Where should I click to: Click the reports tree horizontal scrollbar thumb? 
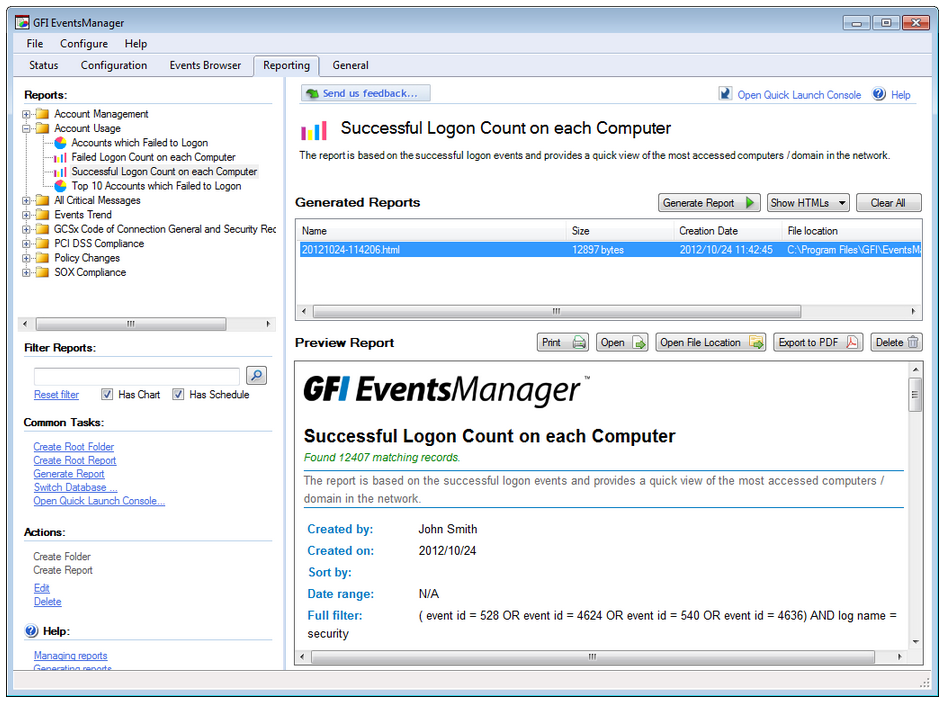[131, 324]
